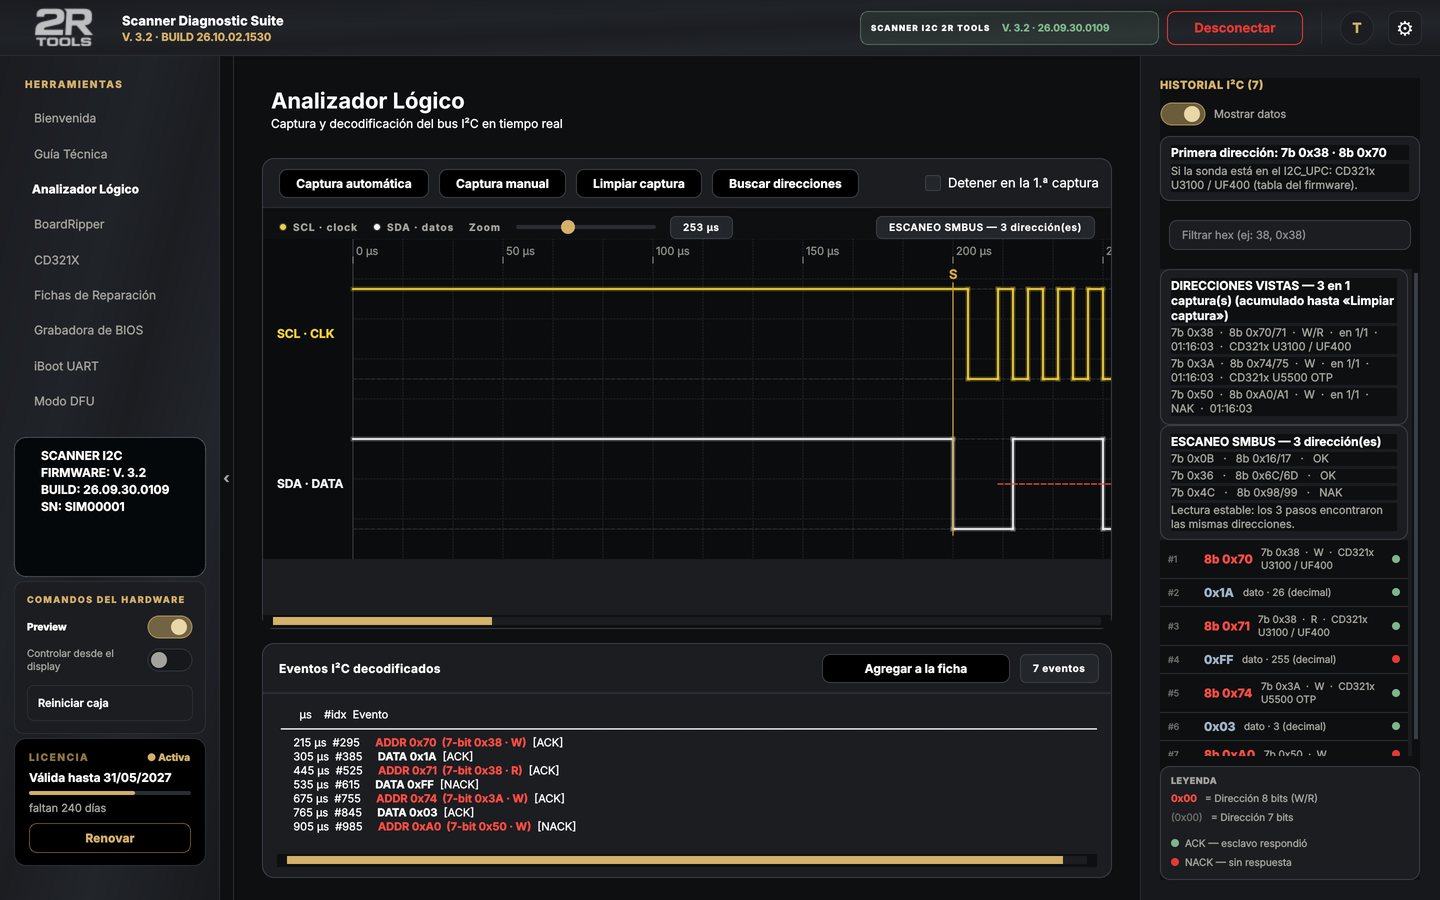Click Buscar direcciones button

click(785, 184)
